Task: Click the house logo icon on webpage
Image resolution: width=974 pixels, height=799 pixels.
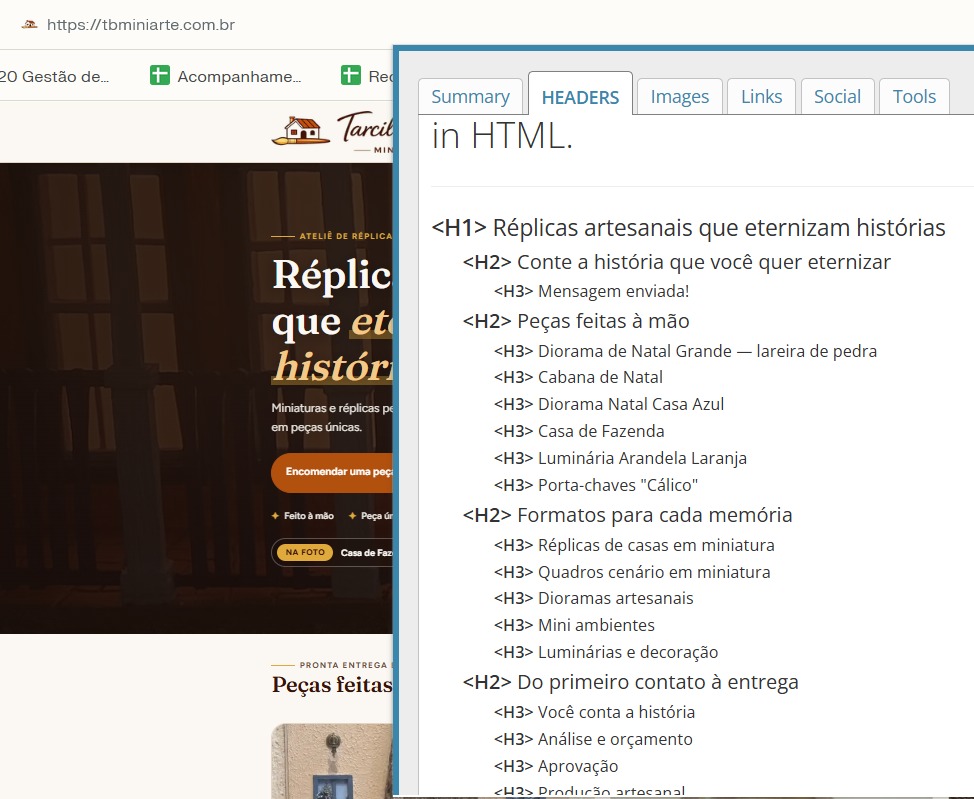Action: pos(301,130)
